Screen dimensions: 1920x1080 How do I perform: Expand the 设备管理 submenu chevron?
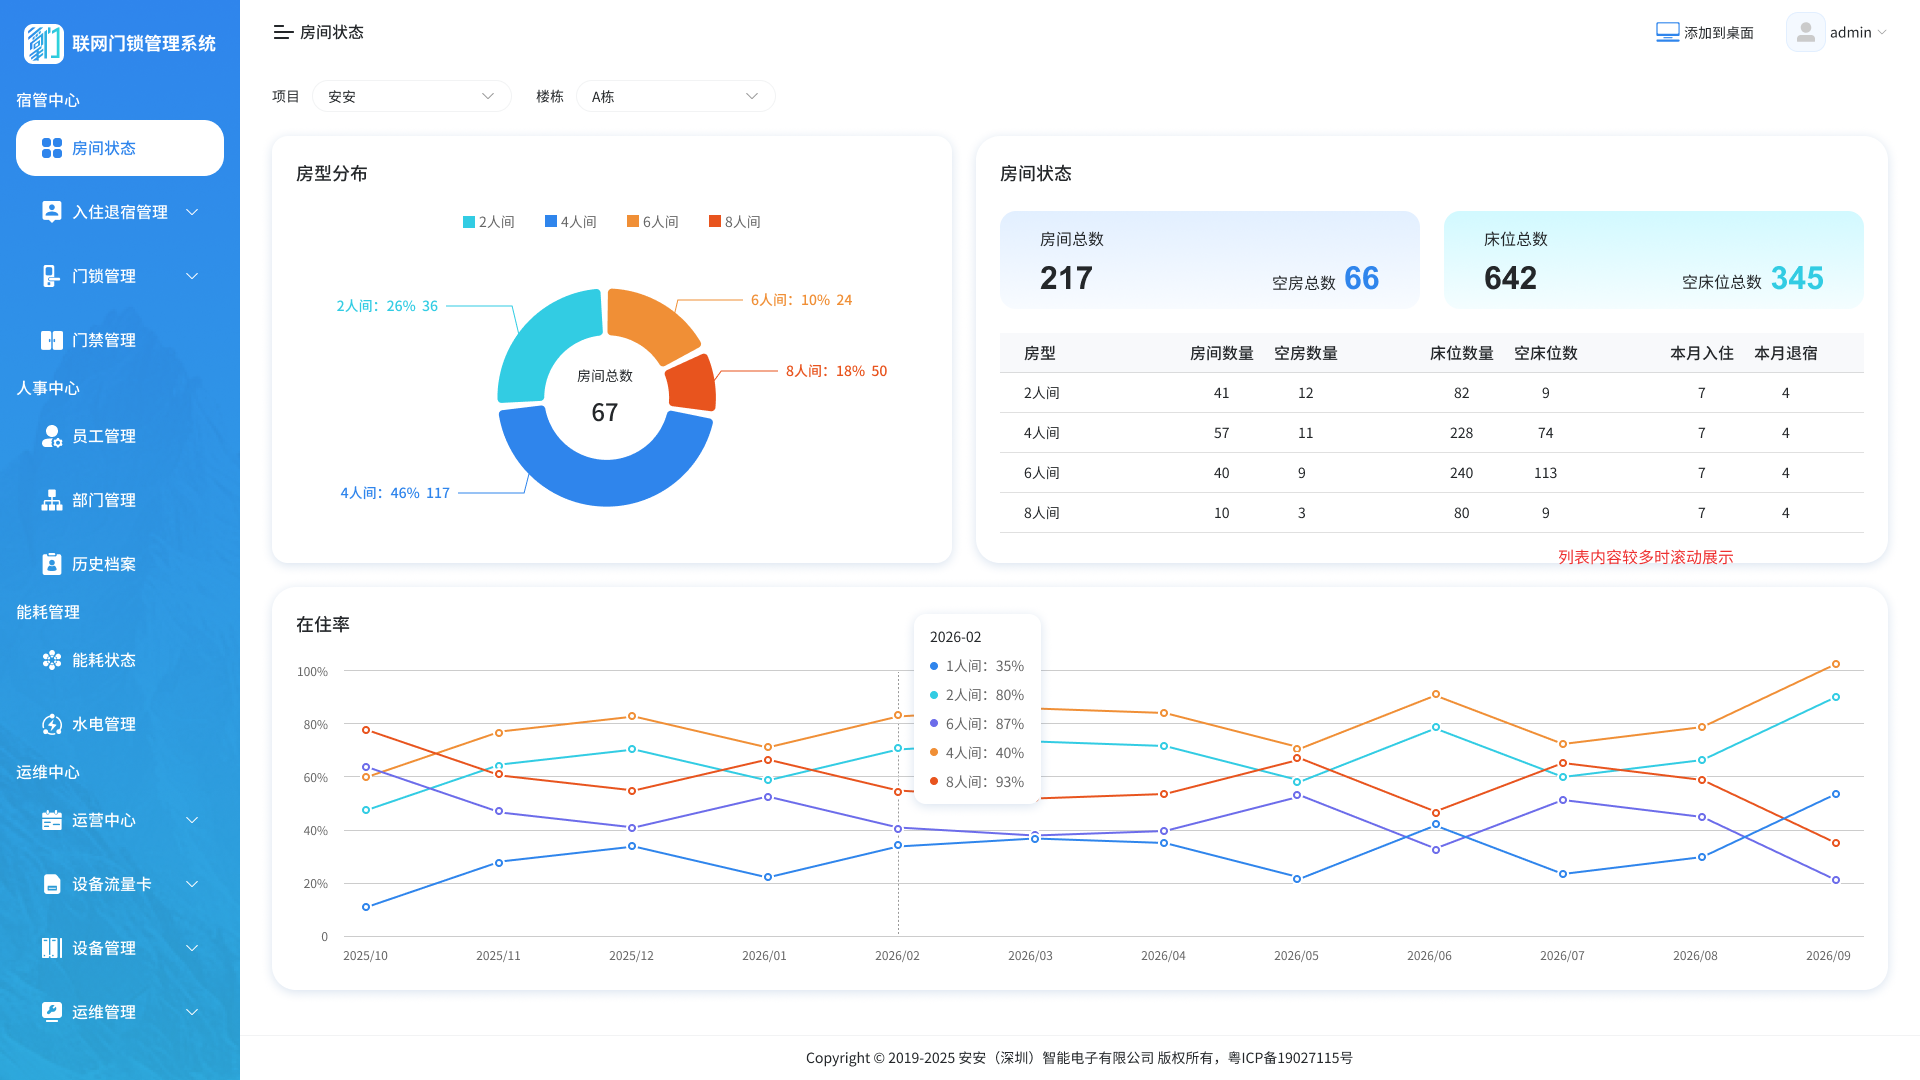tap(192, 948)
